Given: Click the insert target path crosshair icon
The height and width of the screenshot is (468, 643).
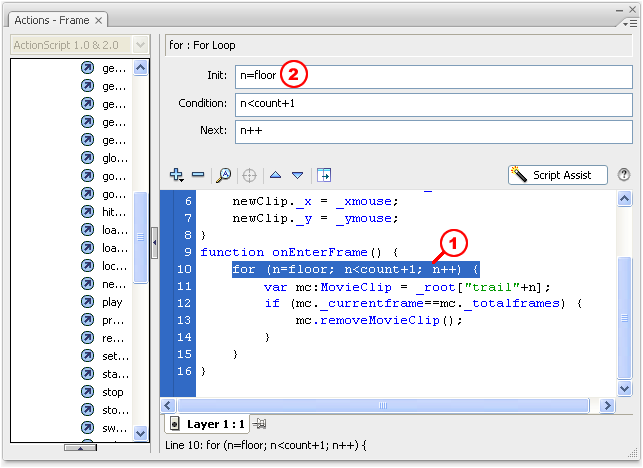Looking at the screenshot, I should pos(249,175).
